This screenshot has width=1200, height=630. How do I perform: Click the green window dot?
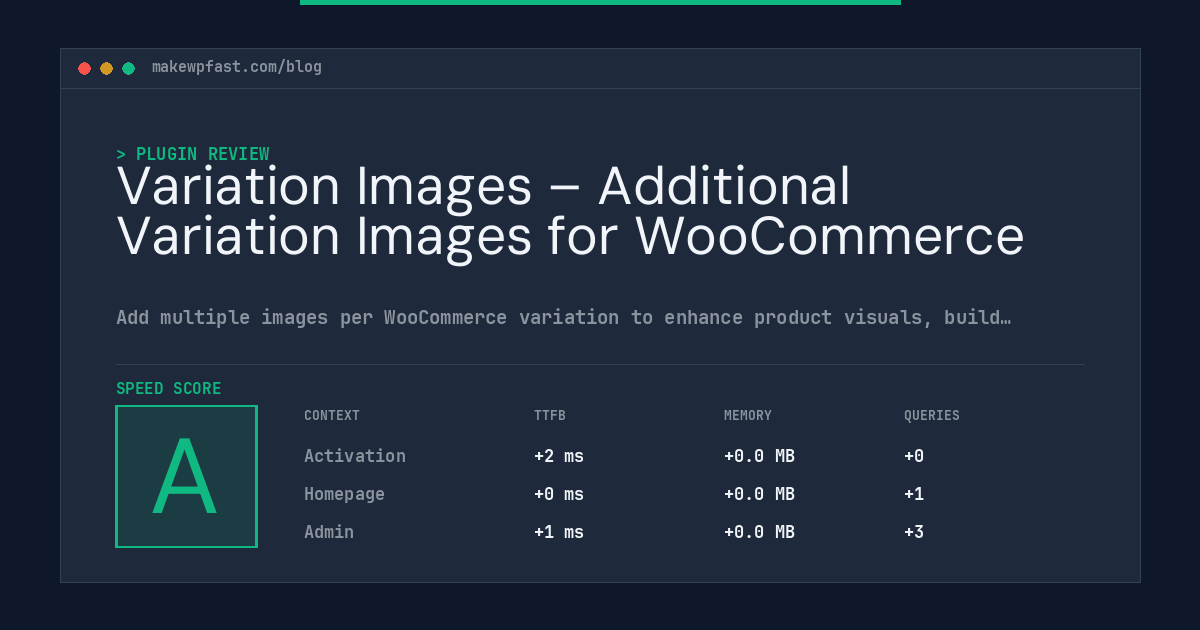coord(128,68)
